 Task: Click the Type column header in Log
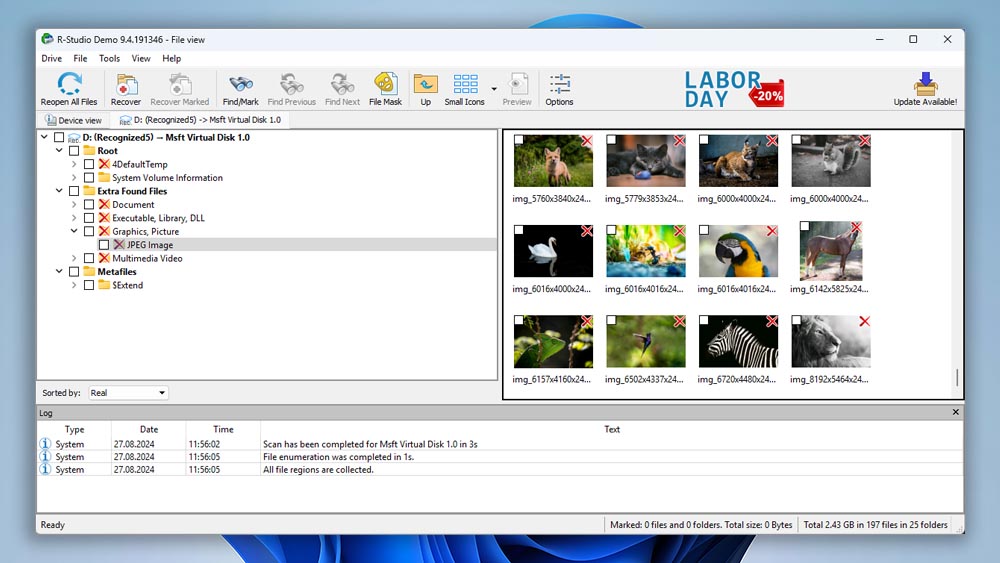point(75,429)
